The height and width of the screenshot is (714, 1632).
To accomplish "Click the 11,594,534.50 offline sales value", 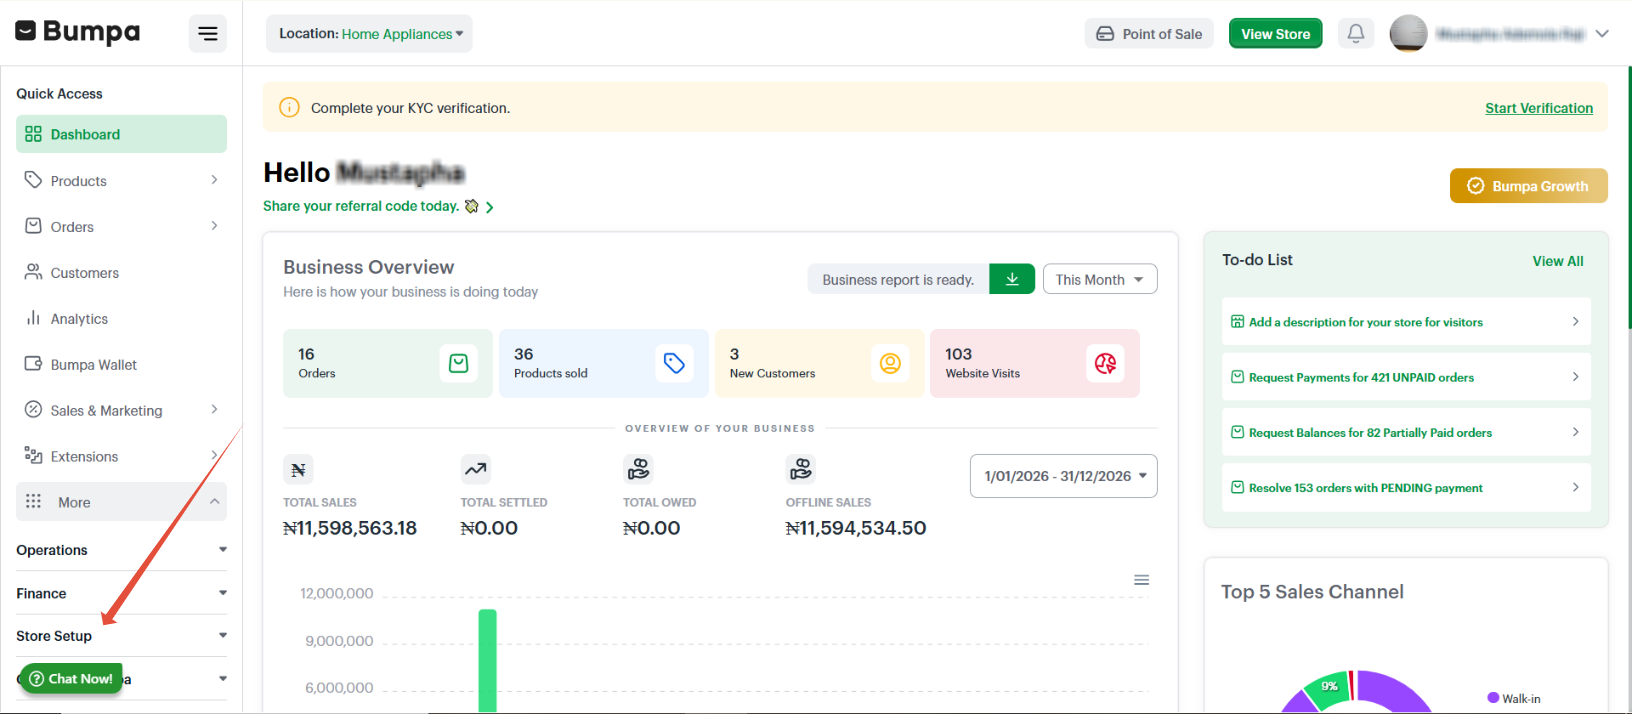I will tap(856, 528).
